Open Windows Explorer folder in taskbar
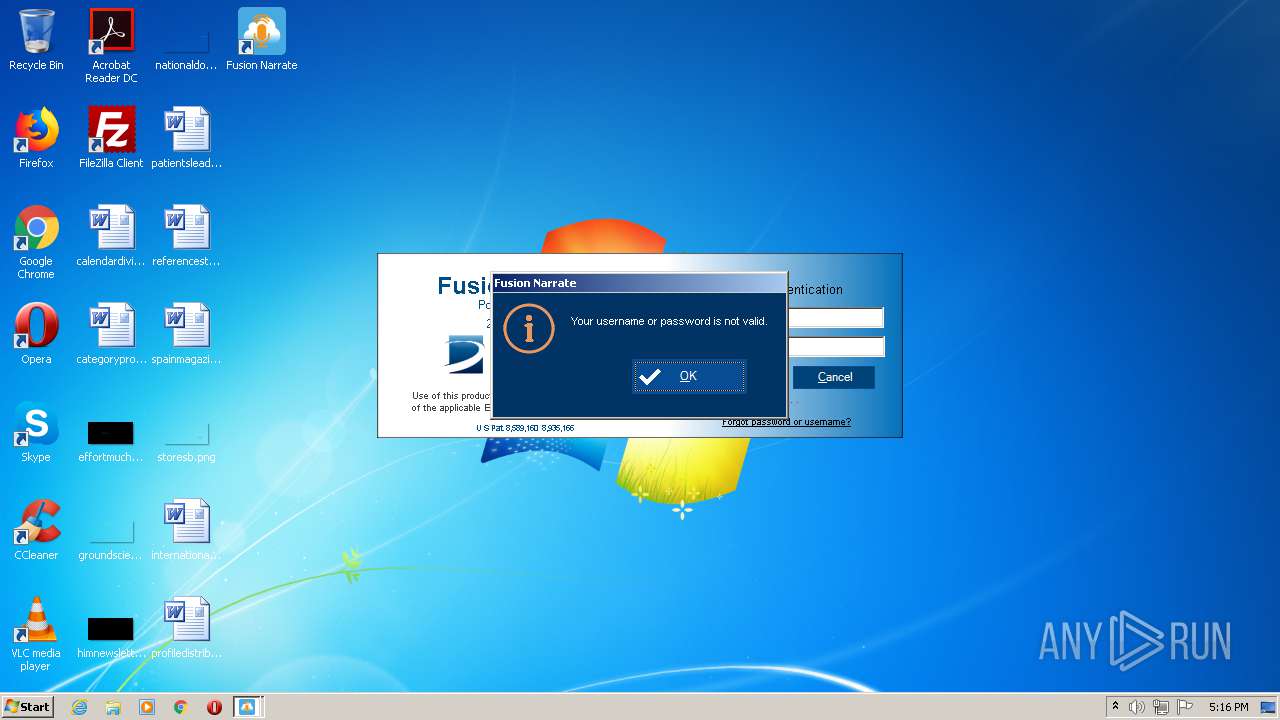 pyautogui.click(x=113, y=707)
